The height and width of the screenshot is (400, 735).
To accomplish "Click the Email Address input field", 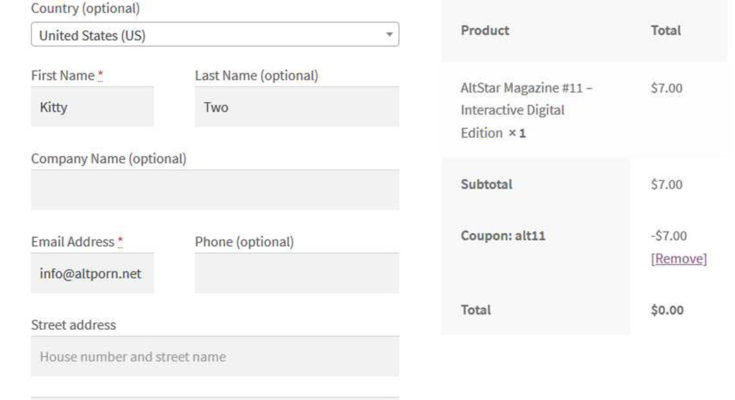I will (x=92, y=273).
